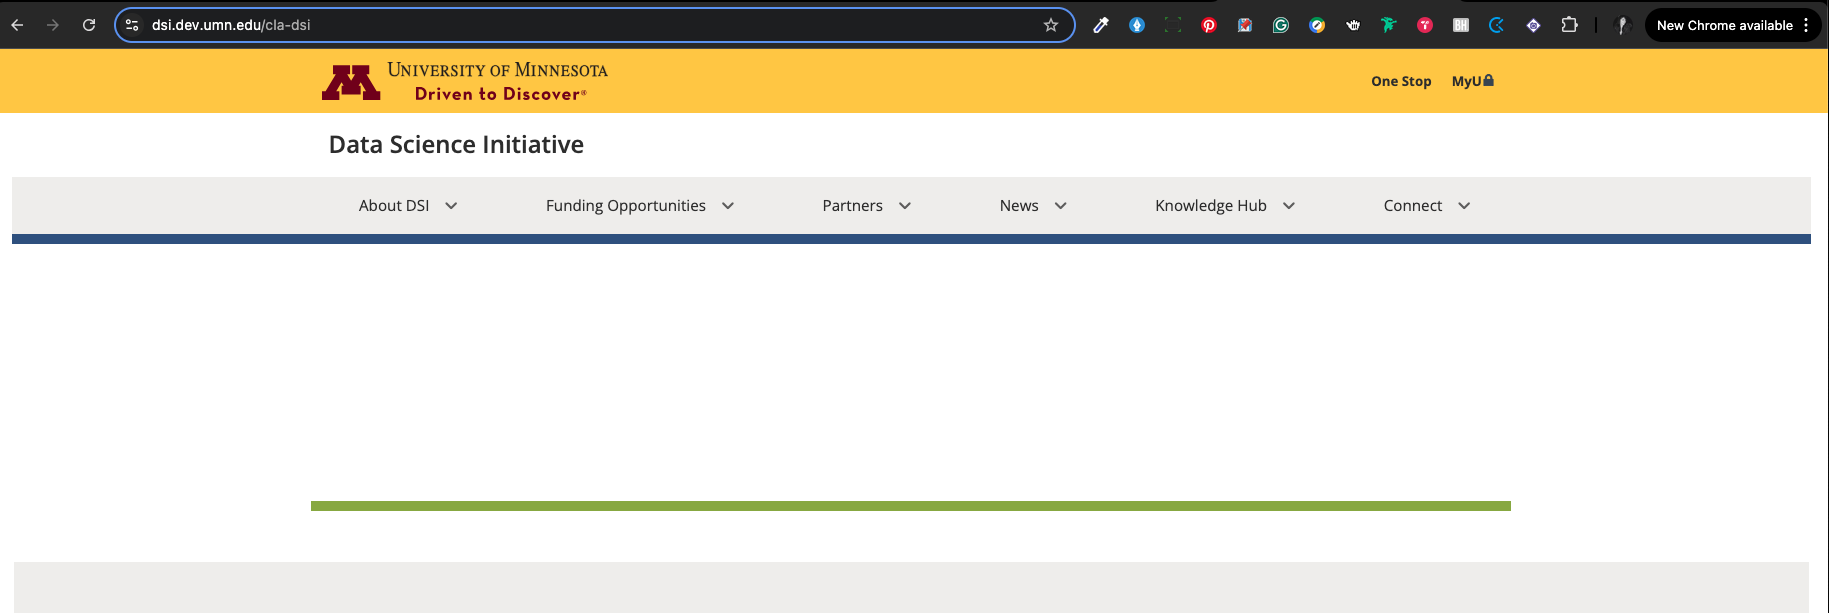Open the Chrome profile avatar
The image size is (1829, 613).
click(x=1622, y=25)
